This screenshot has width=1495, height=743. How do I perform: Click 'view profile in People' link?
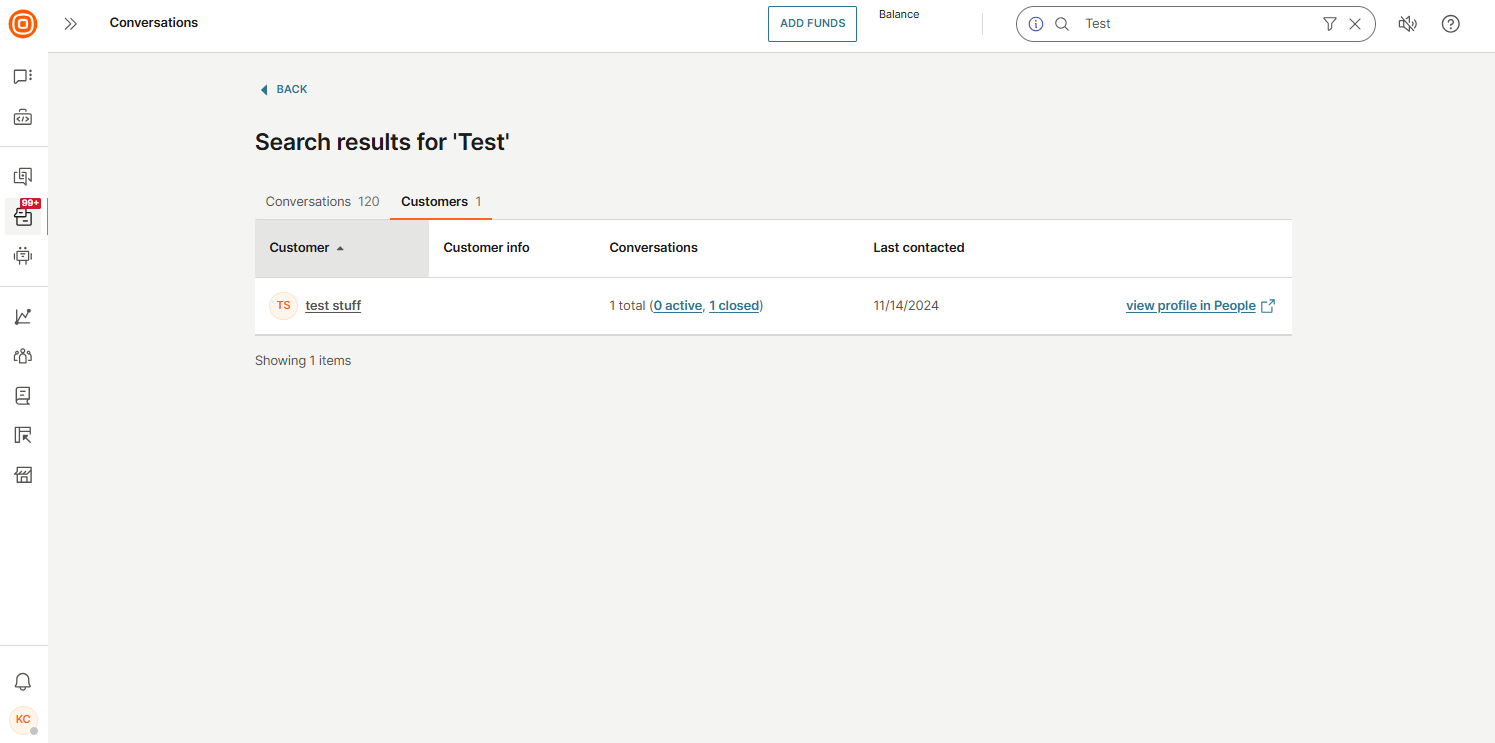coord(1191,306)
